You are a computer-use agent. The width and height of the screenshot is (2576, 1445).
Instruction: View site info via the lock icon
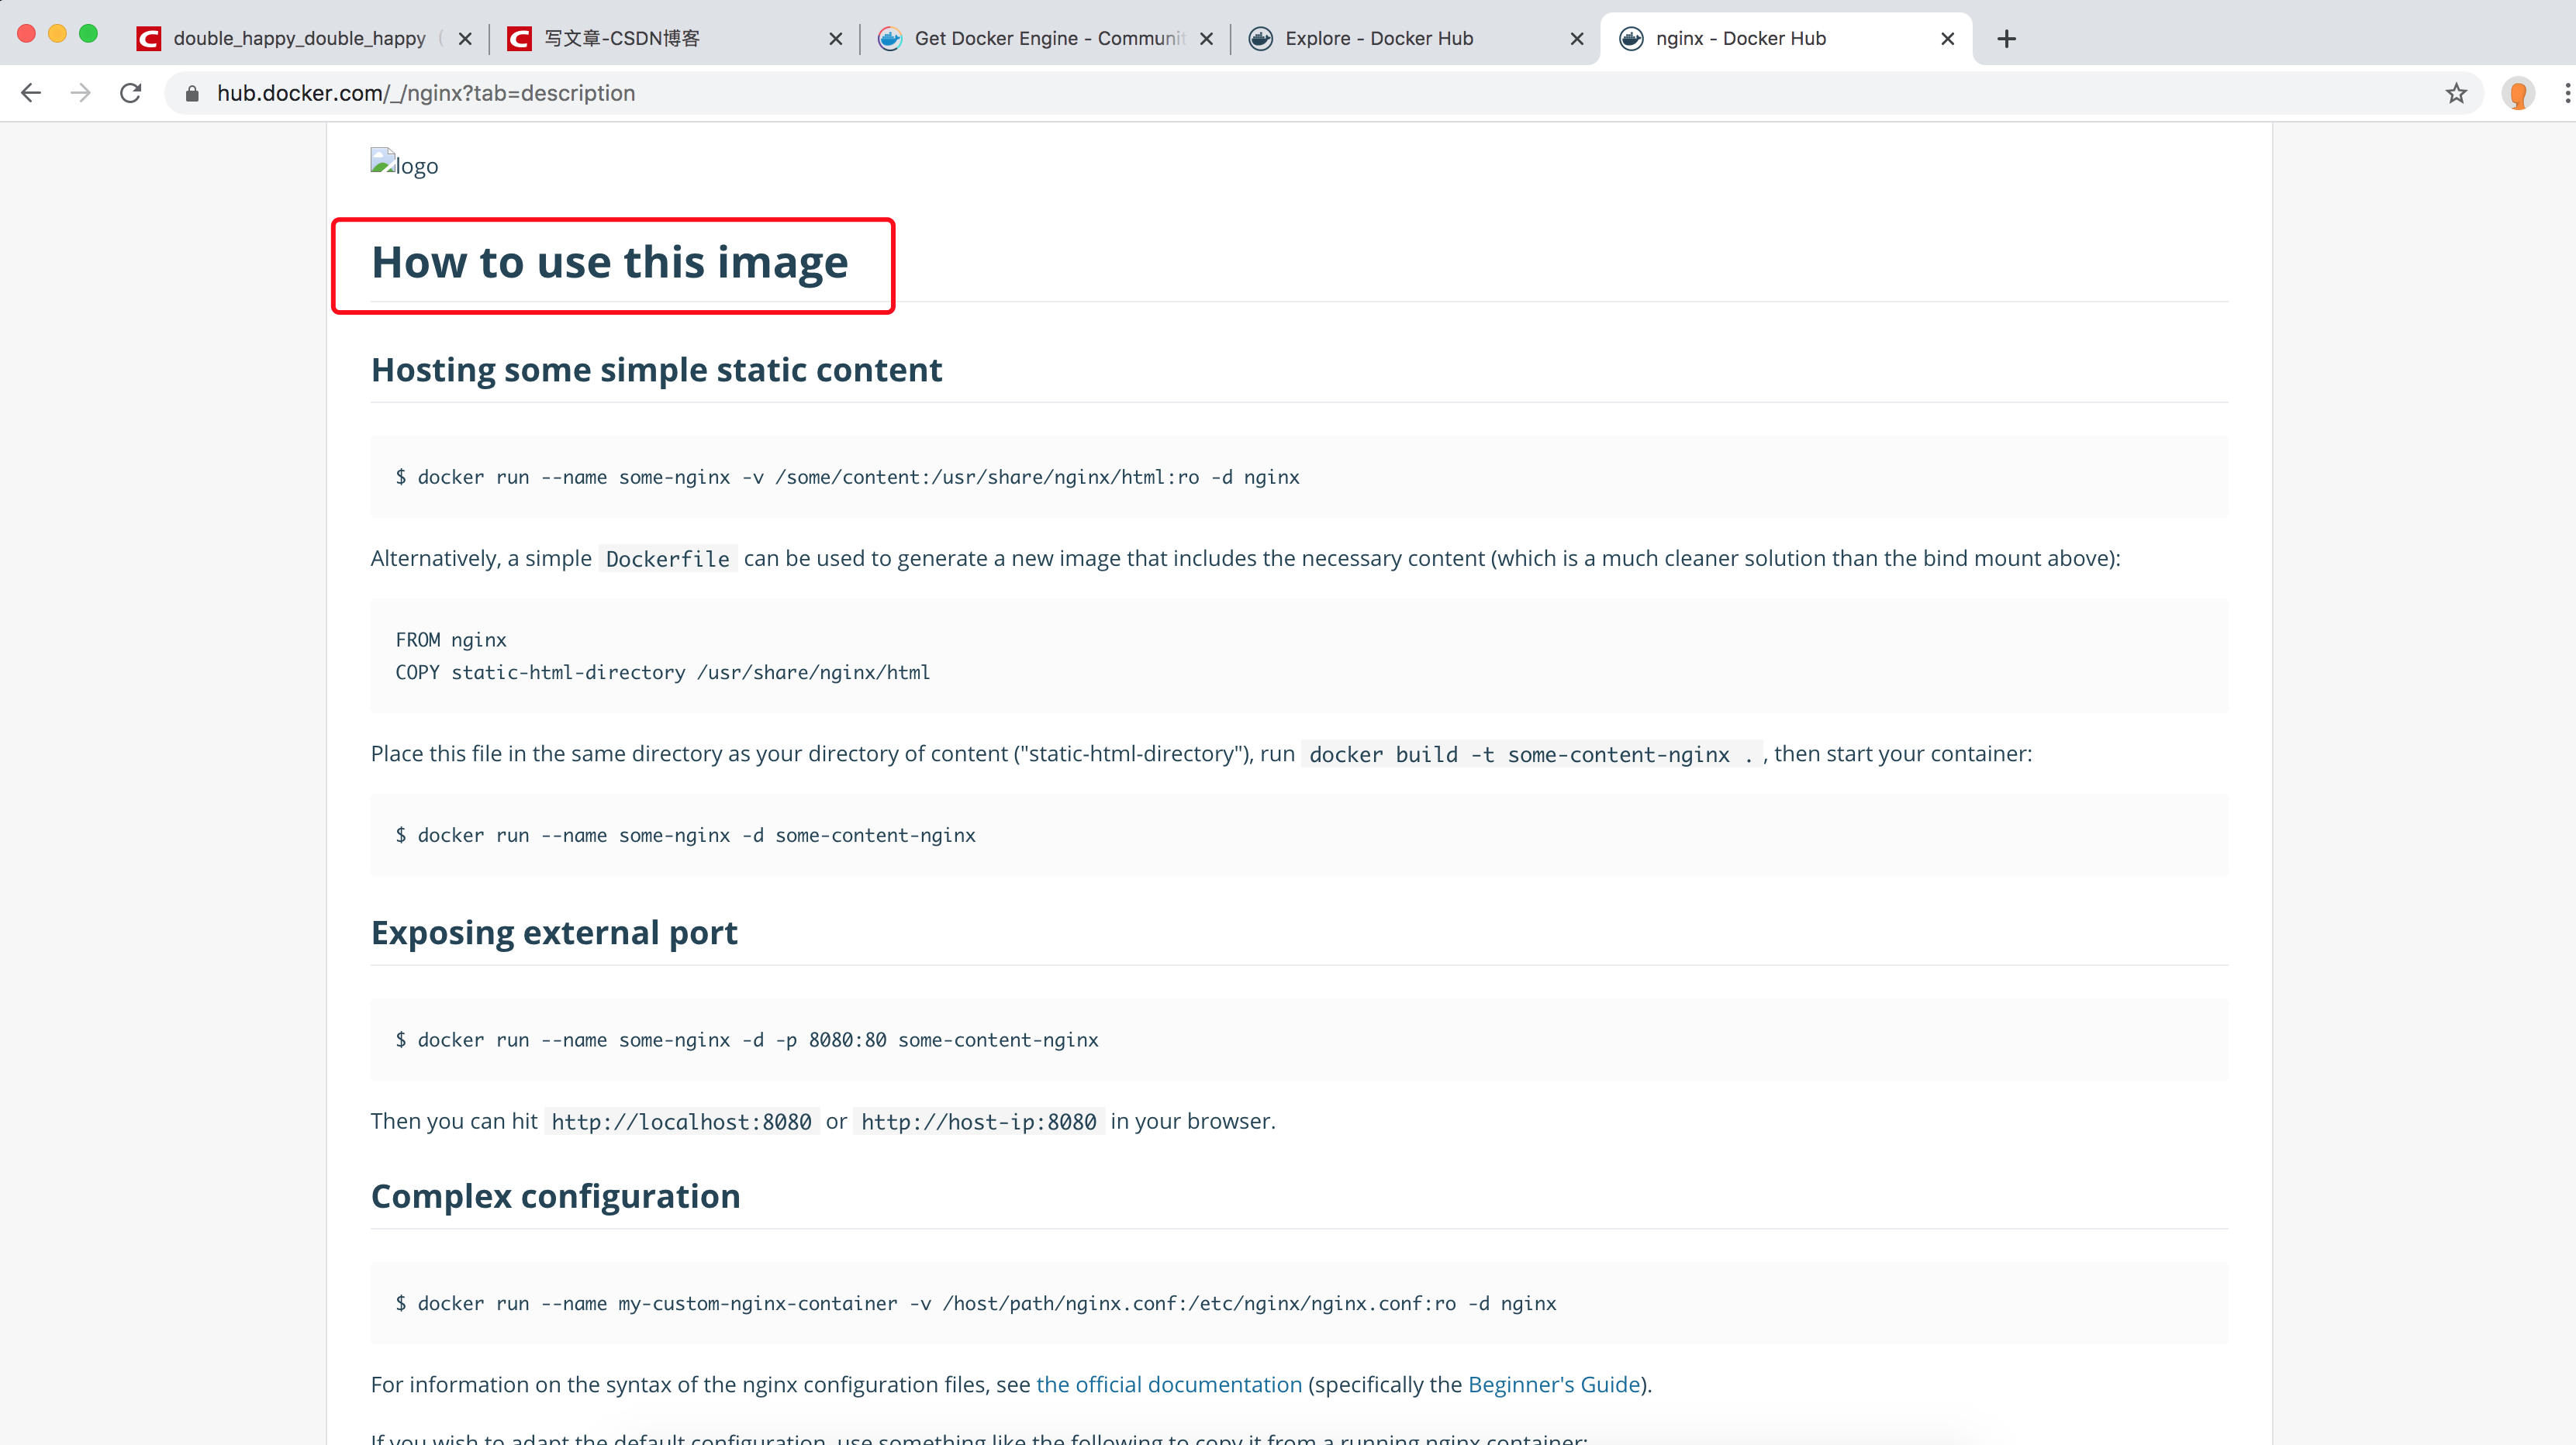192,93
